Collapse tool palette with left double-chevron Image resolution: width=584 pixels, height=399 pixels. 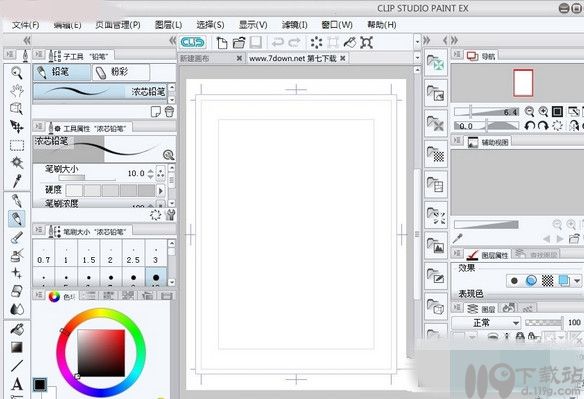[27, 40]
